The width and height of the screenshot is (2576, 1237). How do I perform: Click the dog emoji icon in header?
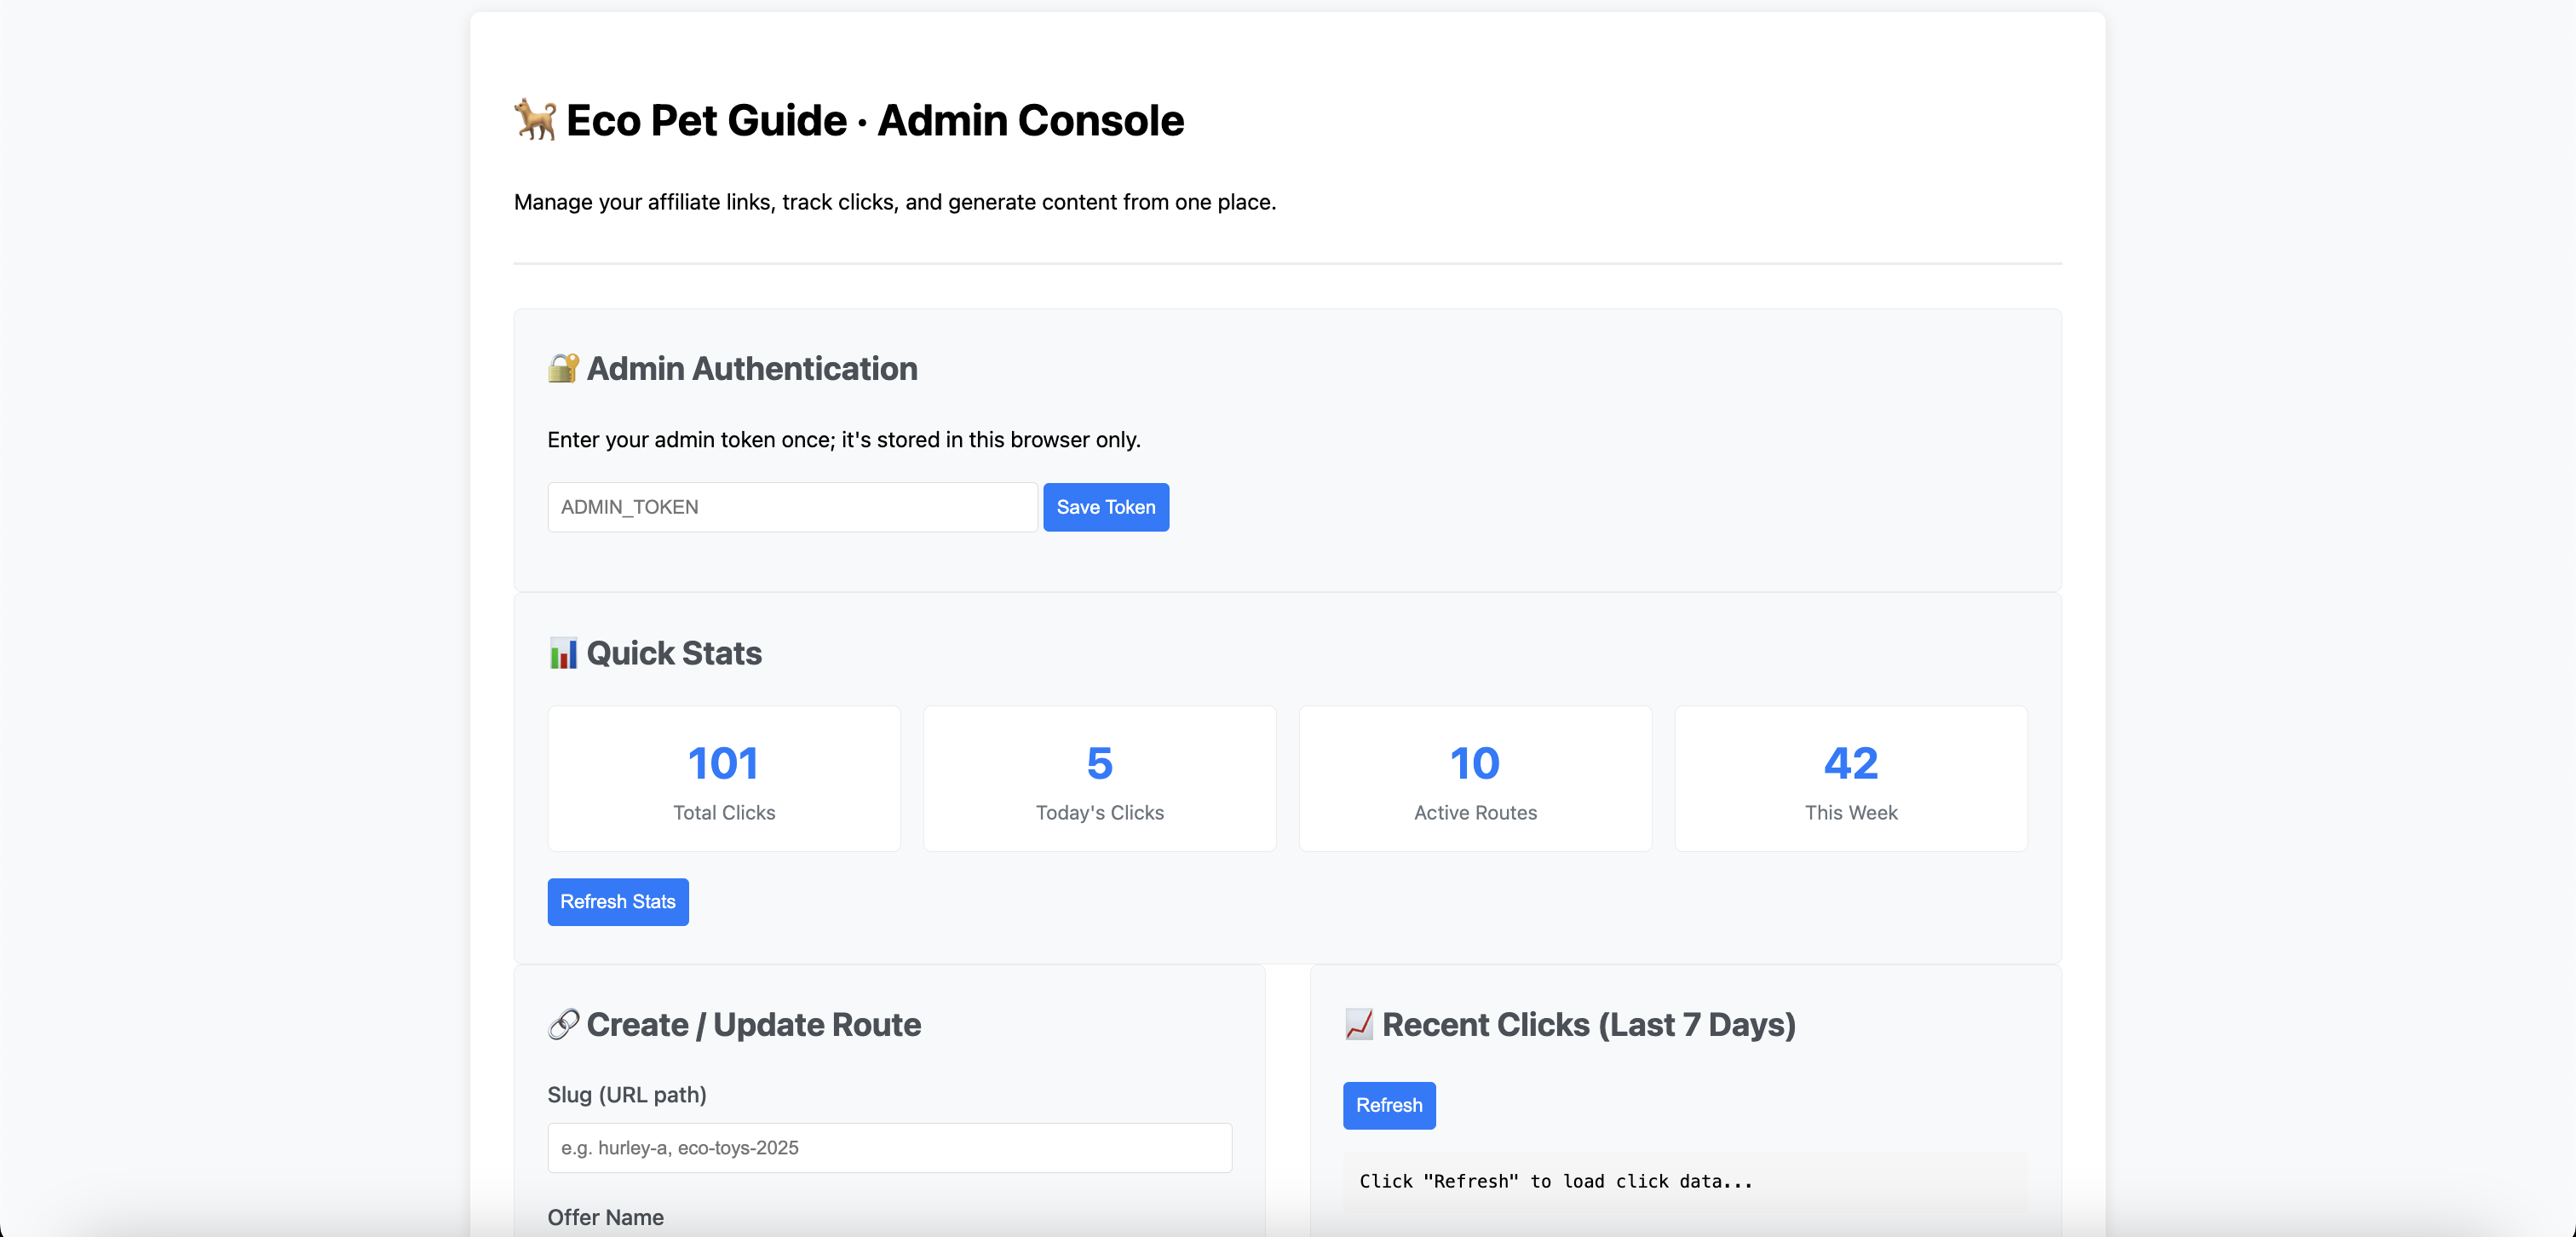pos(535,120)
